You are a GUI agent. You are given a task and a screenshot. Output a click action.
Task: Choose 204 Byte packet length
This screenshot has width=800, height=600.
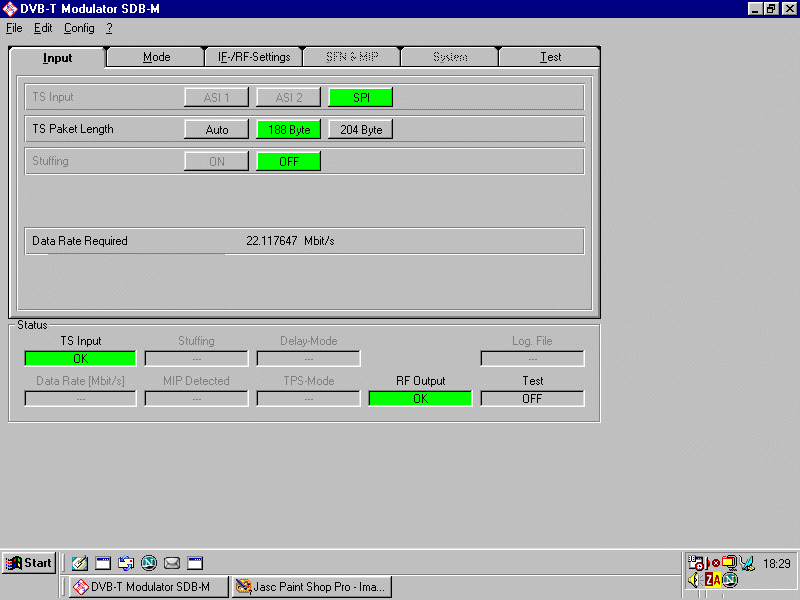pyautogui.click(x=360, y=129)
